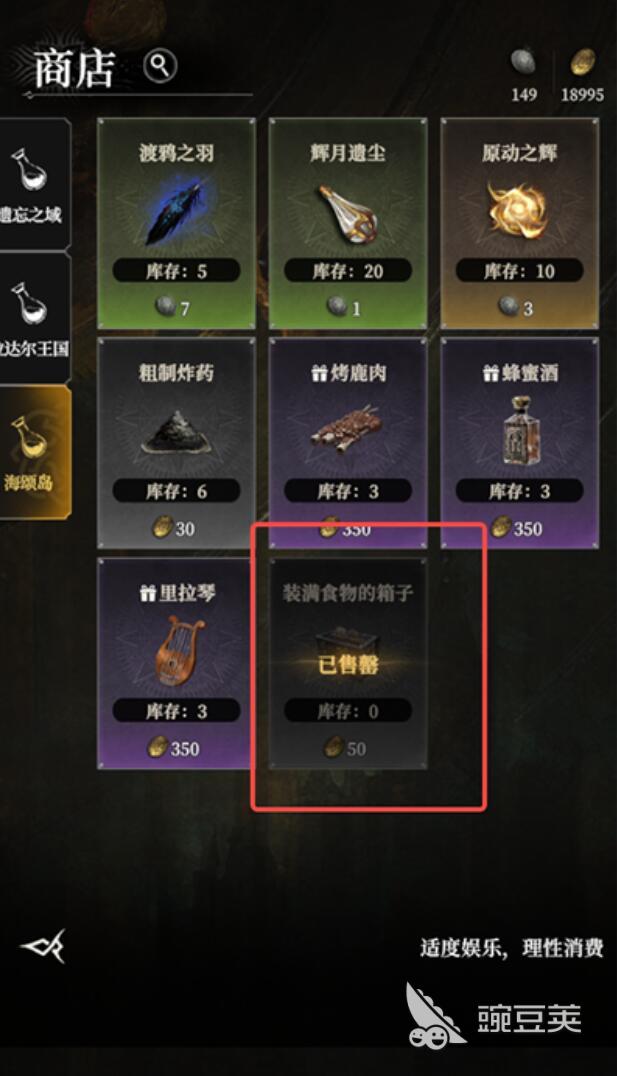Select the highlighted 海颂岛 shop tab
617x1076 pixels.
tap(34, 452)
